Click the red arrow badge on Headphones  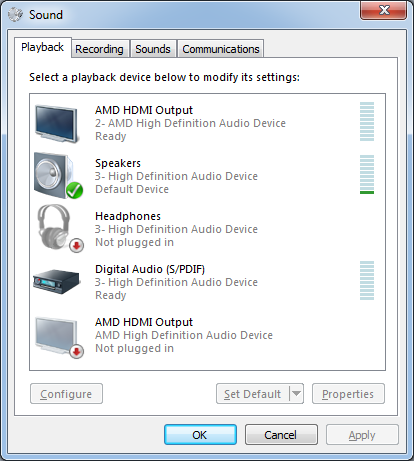pos(77,246)
